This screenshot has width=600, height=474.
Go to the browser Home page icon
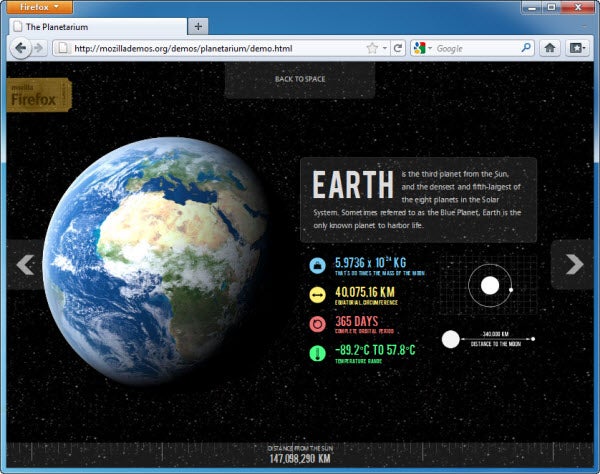click(x=549, y=48)
